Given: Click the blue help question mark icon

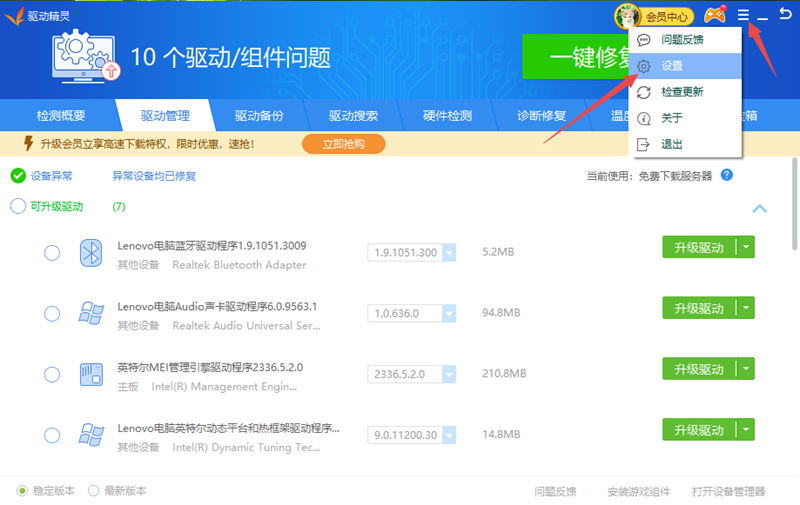Looking at the screenshot, I should point(727,175).
